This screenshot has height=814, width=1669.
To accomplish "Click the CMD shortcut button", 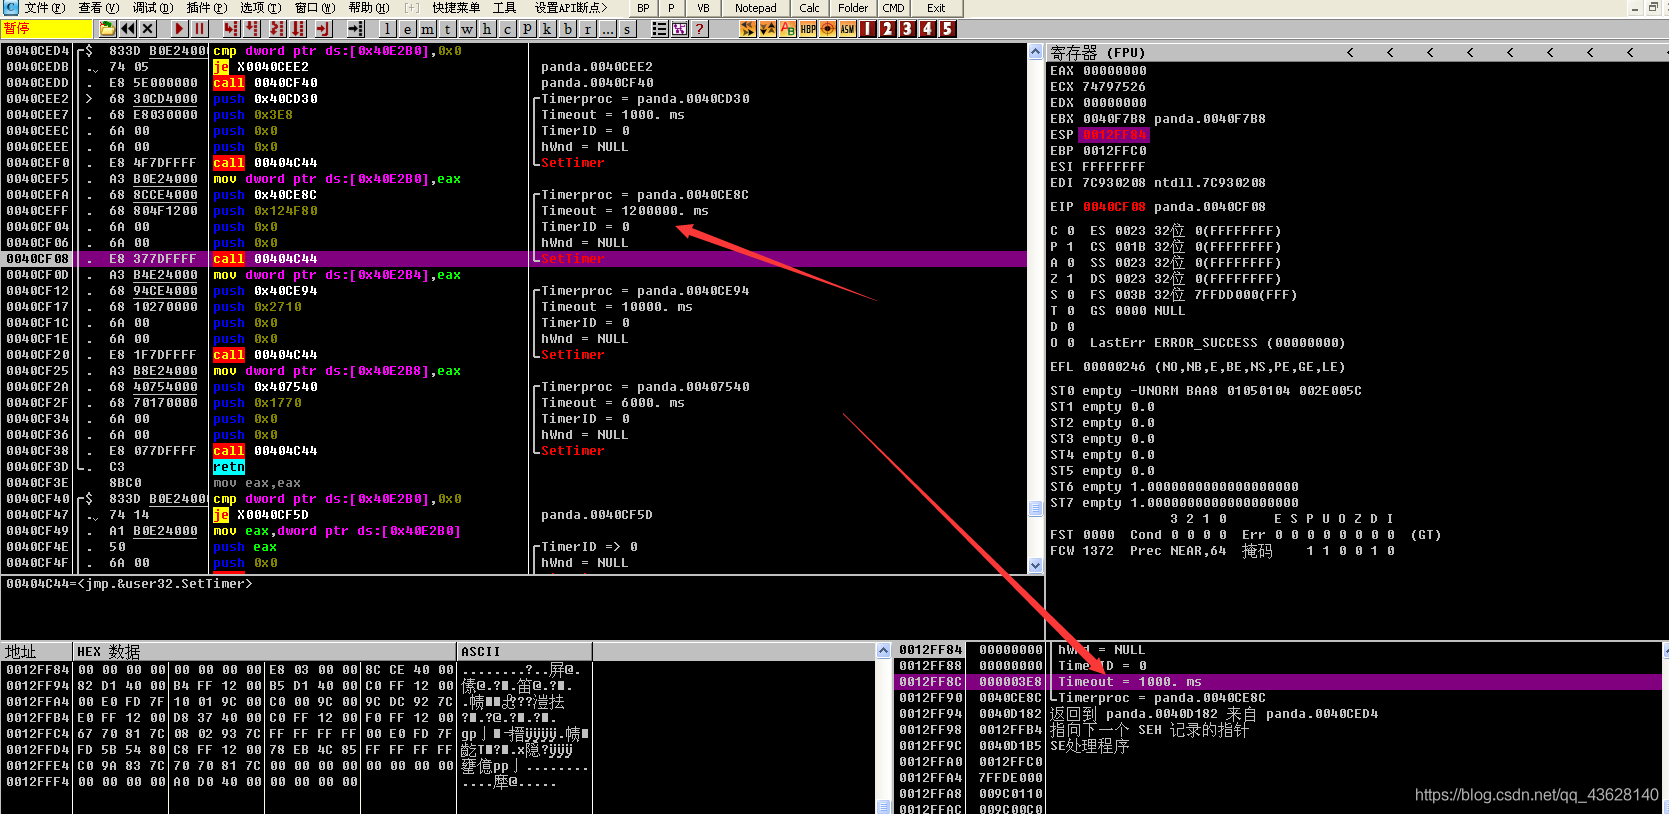I will pos(893,8).
